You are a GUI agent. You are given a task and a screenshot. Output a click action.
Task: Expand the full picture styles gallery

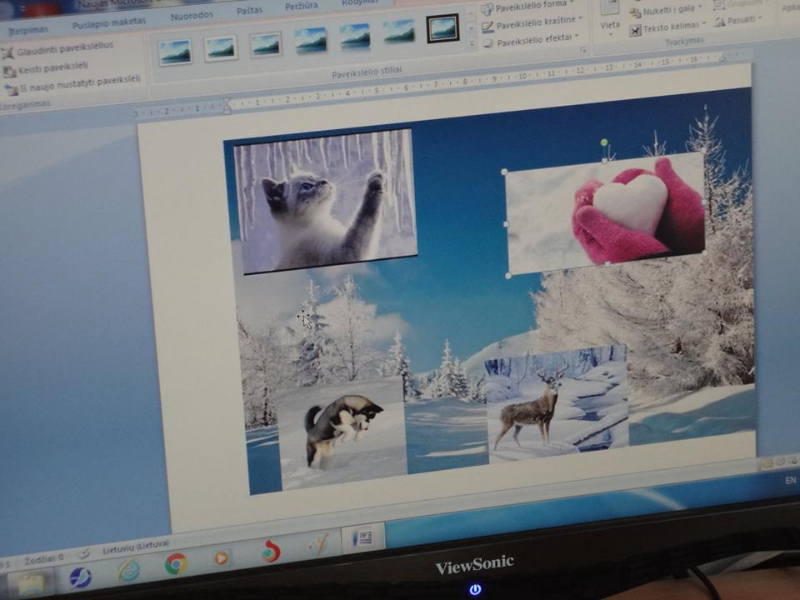472,44
